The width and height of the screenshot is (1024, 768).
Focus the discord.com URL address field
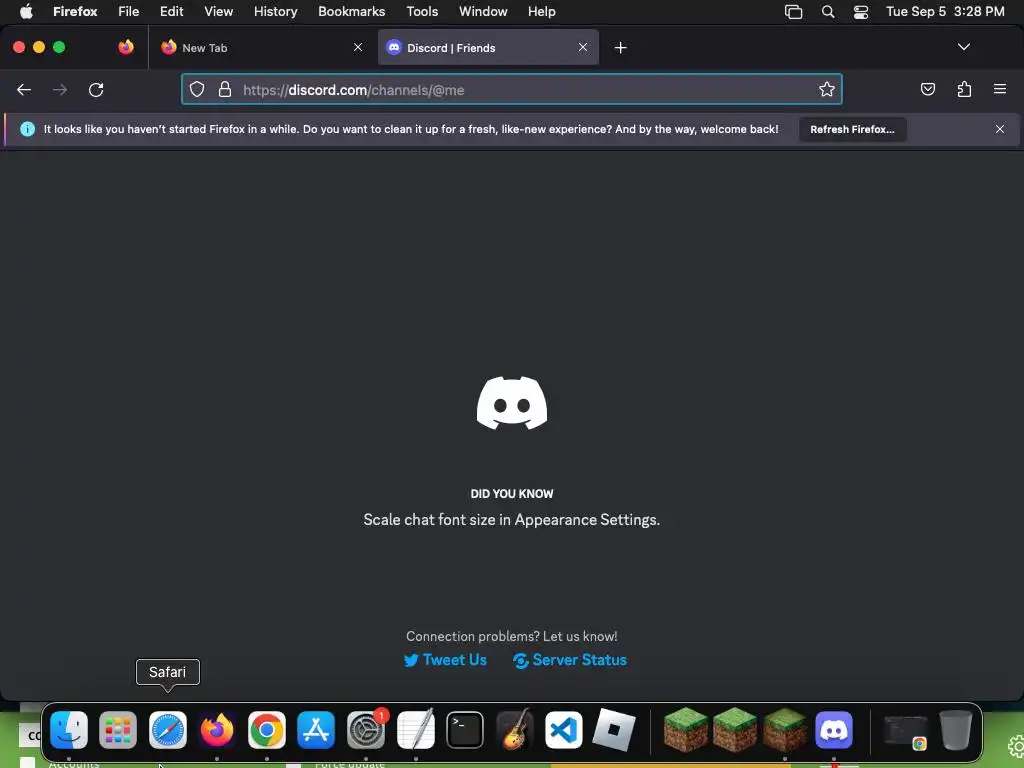[x=511, y=89]
